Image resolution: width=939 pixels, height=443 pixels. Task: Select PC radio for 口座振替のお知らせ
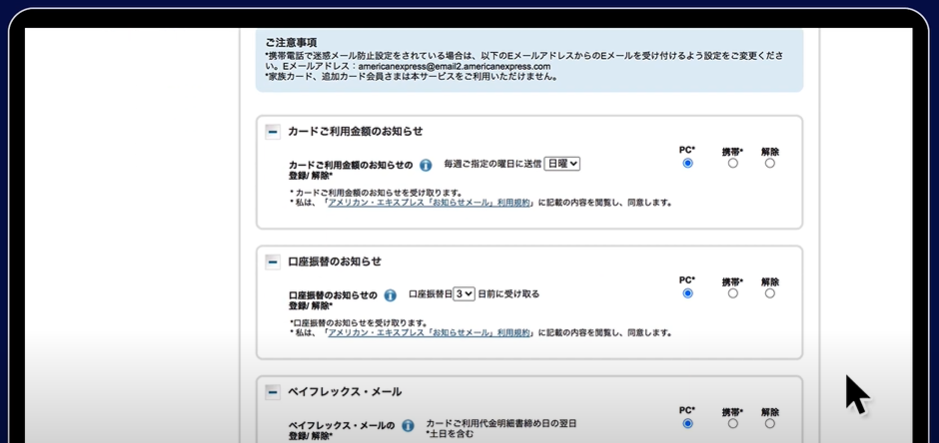[x=687, y=294]
